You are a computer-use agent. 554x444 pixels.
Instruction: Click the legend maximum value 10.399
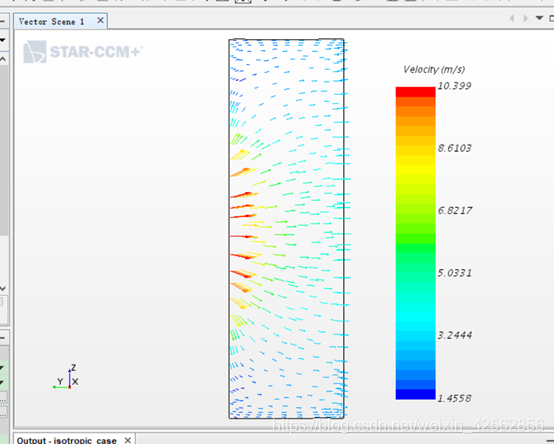454,86
